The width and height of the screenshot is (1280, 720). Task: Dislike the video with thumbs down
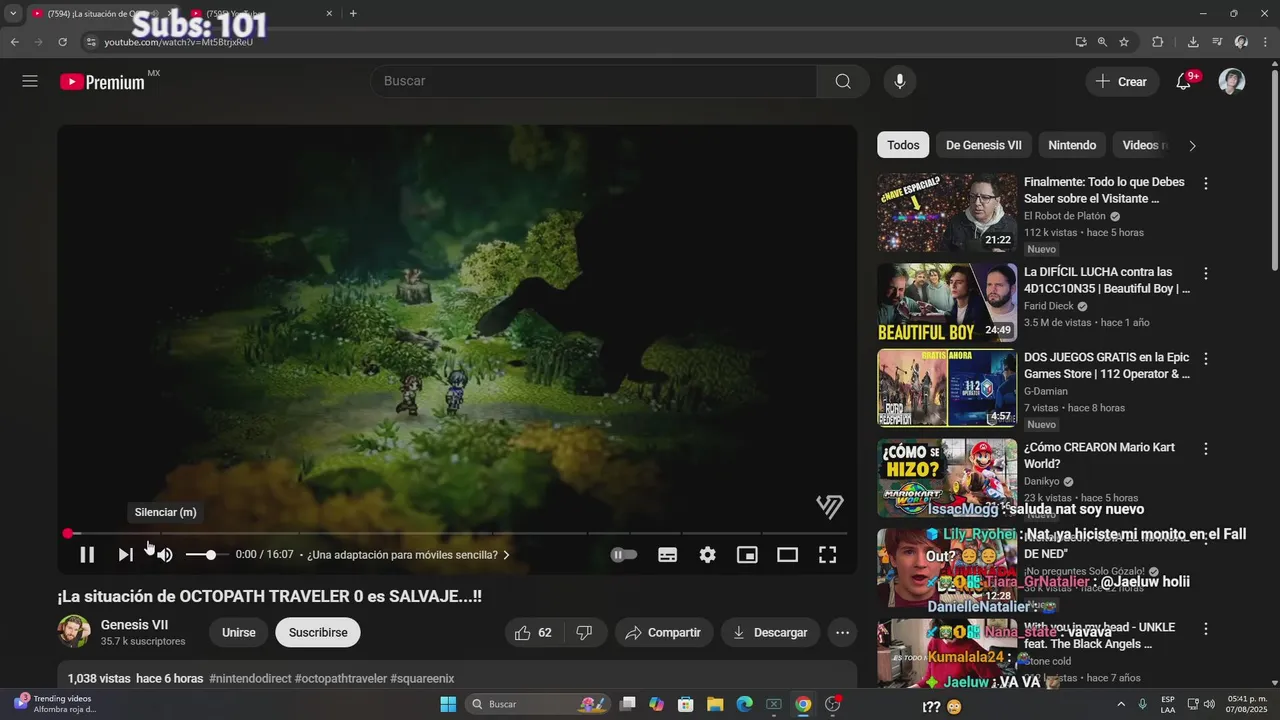[x=586, y=633]
